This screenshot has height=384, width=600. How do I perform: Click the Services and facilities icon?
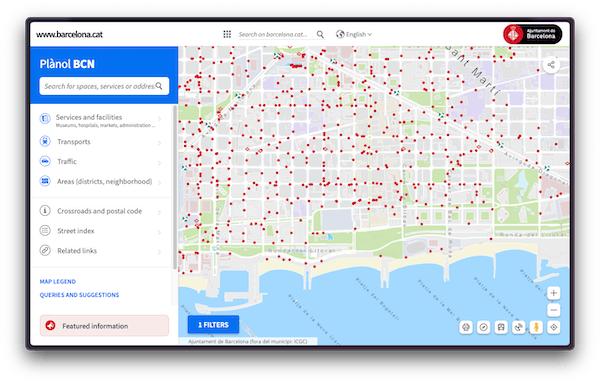(x=45, y=119)
